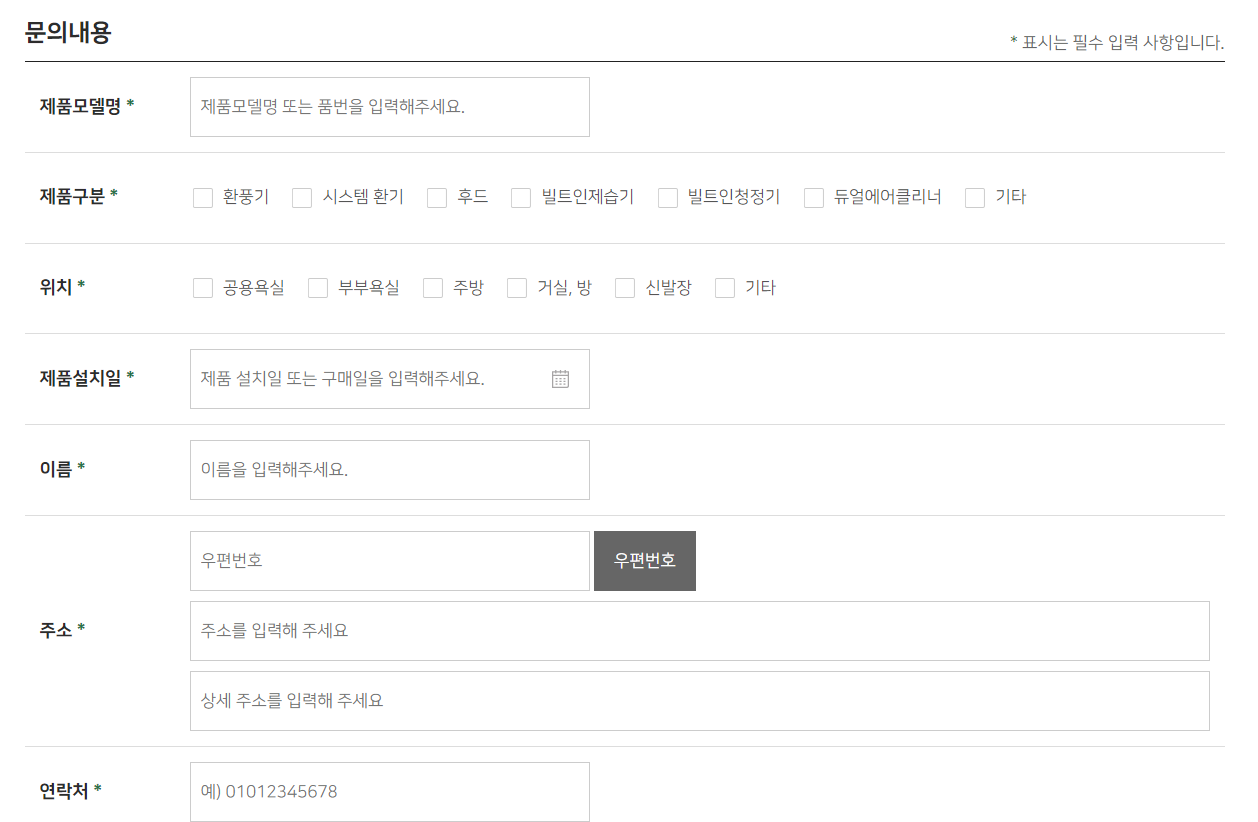Select 신발장 as the location
This screenshot has height=822, width=1258.
(625, 287)
